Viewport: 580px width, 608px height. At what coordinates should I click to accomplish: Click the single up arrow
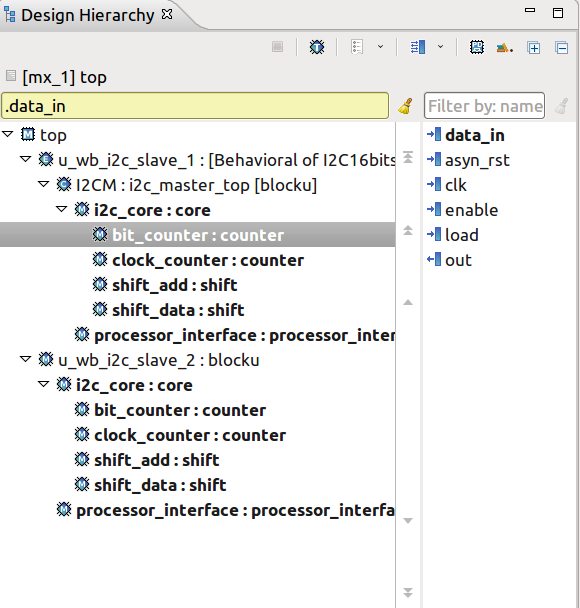(x=408, y=302)
